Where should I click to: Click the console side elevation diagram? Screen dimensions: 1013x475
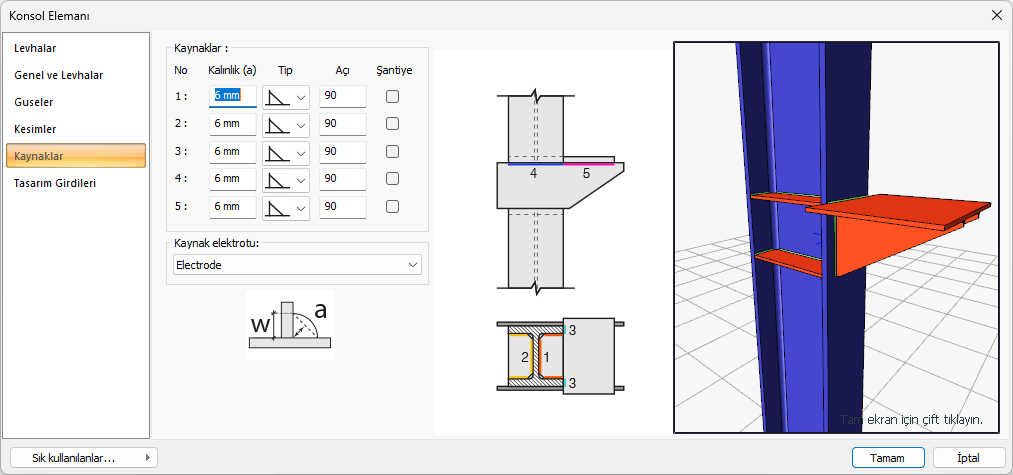tap(560, 191)
